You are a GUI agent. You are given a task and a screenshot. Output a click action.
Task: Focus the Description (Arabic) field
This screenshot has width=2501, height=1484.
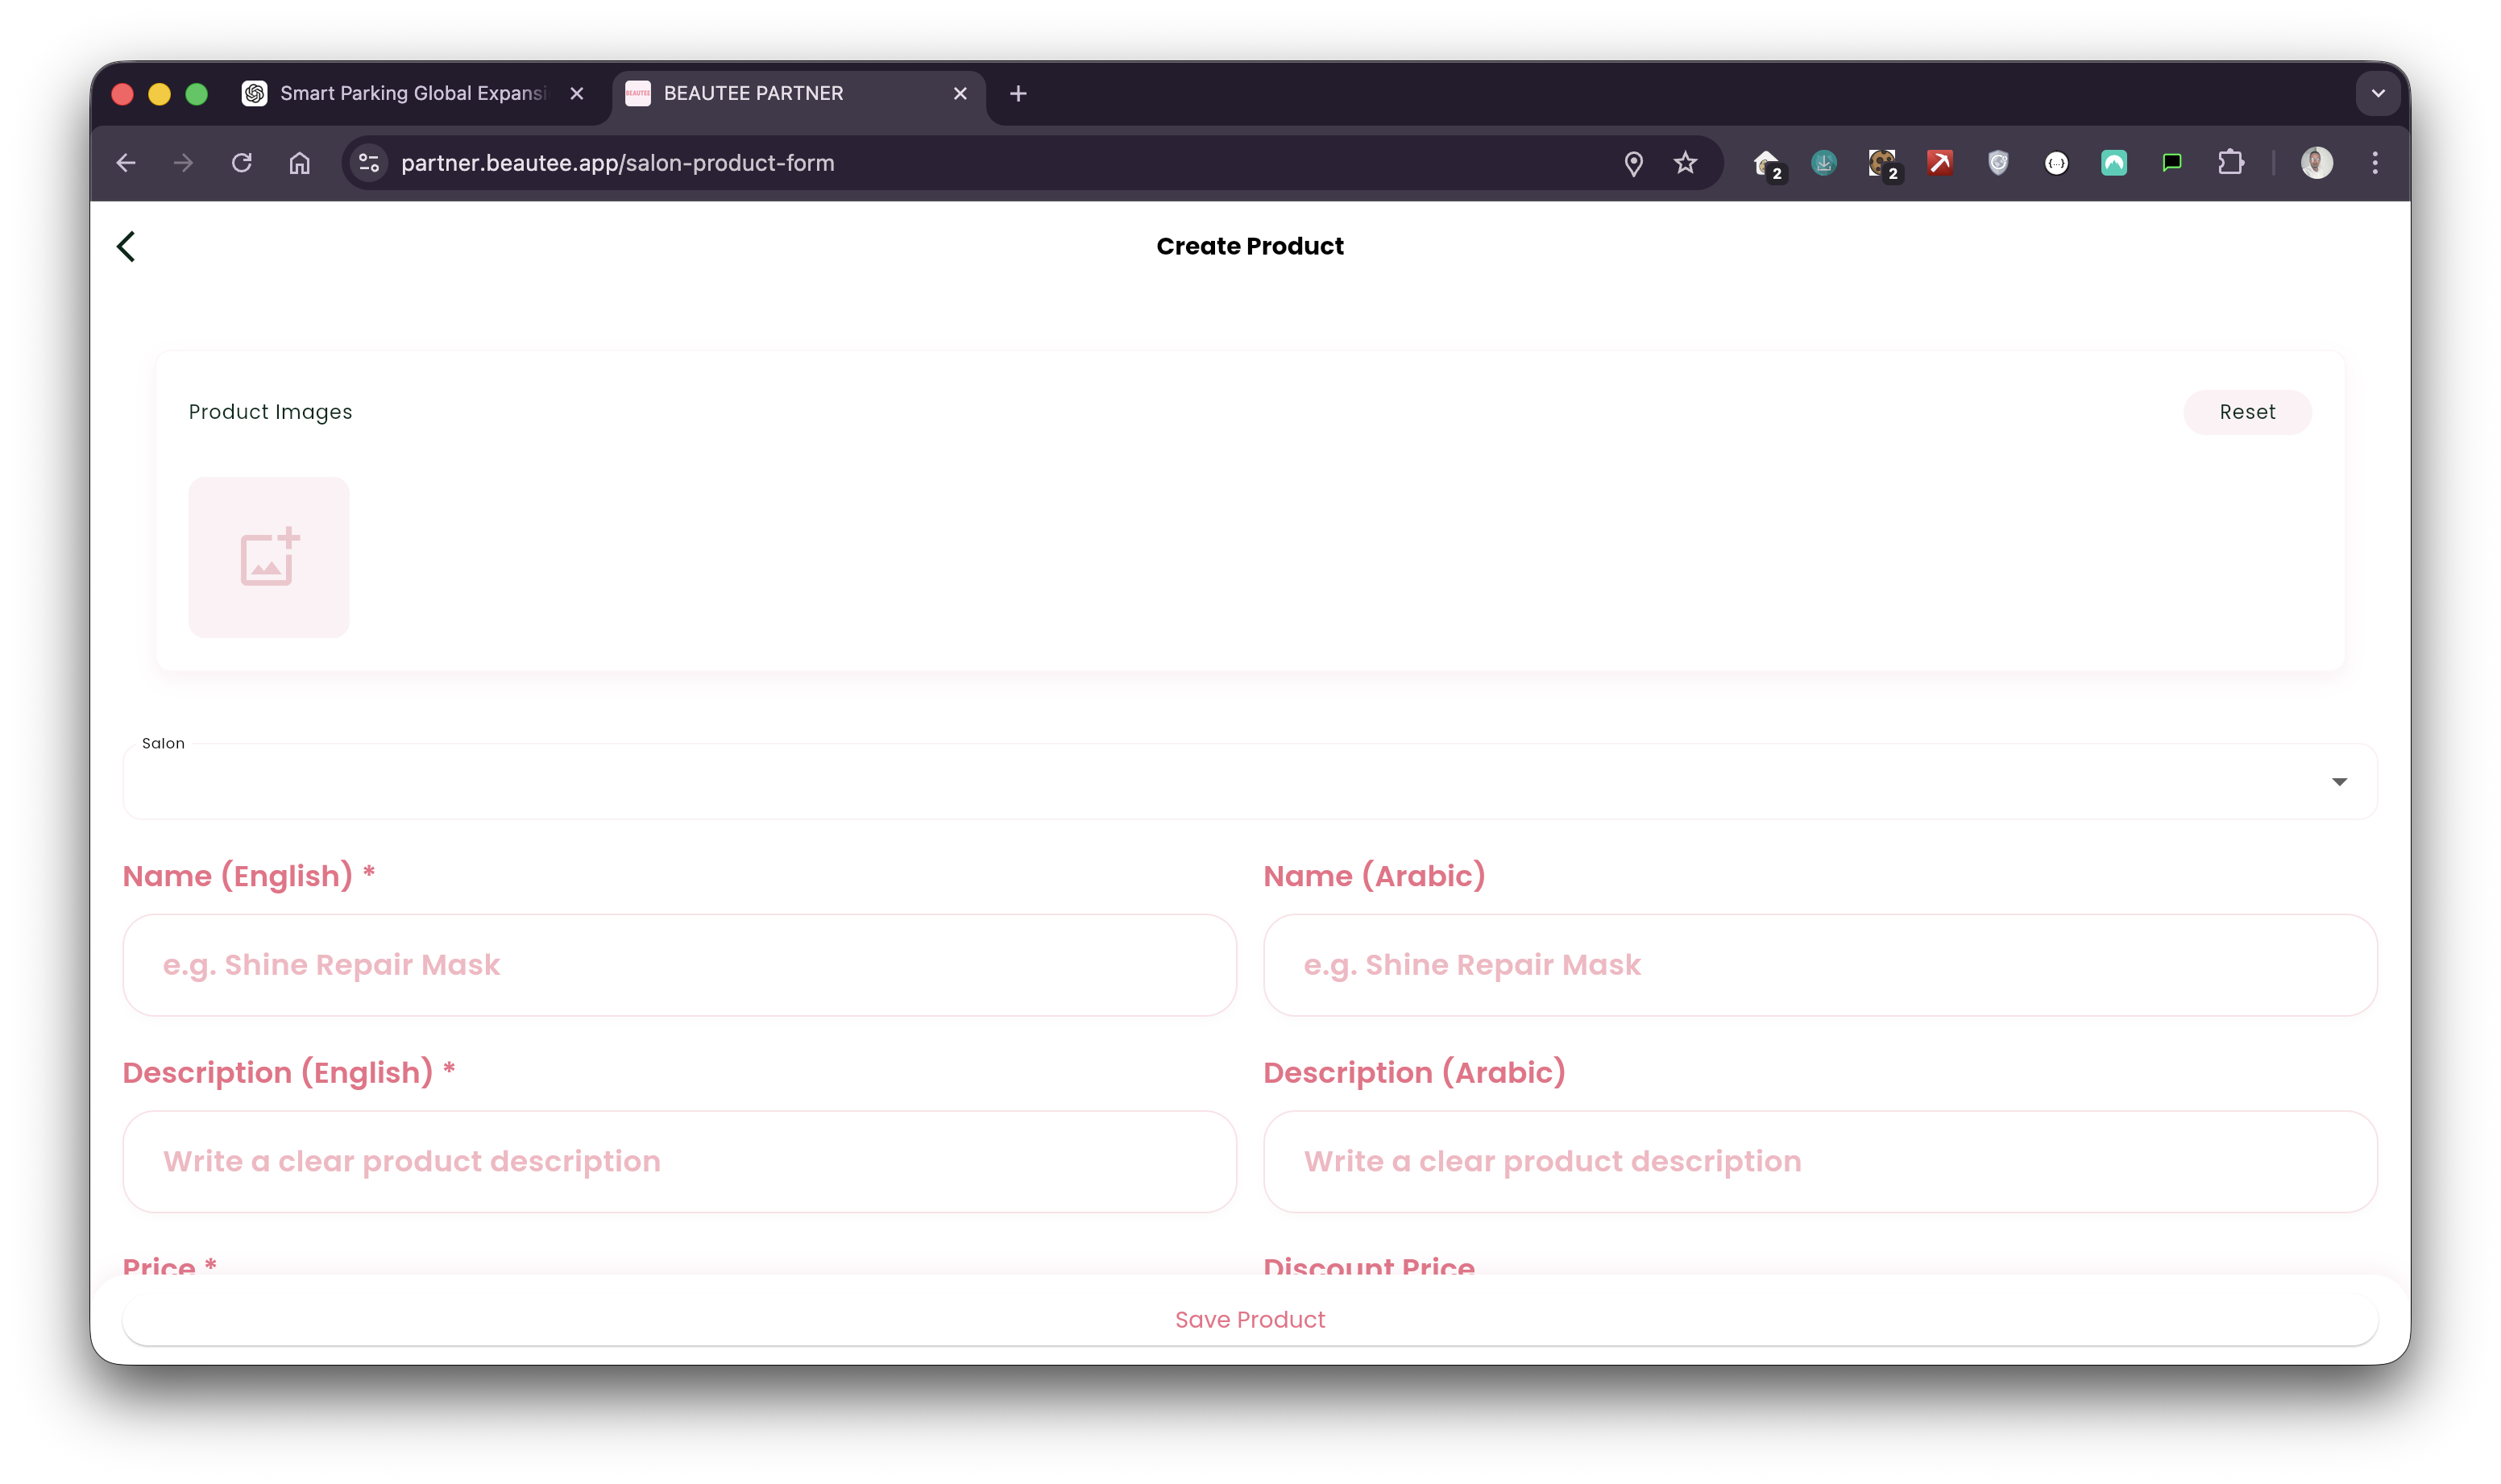click(1820, 1161)
